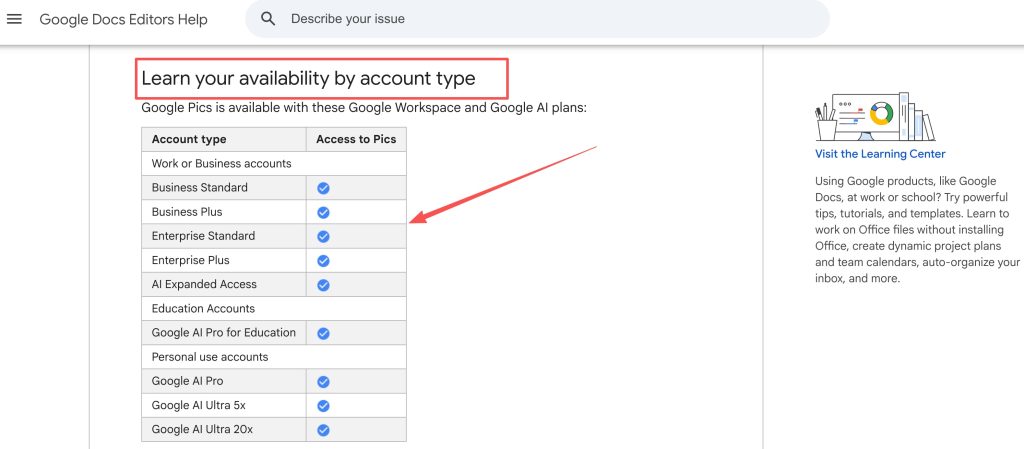Click the Enterprise Plus cell

point(224,260)
